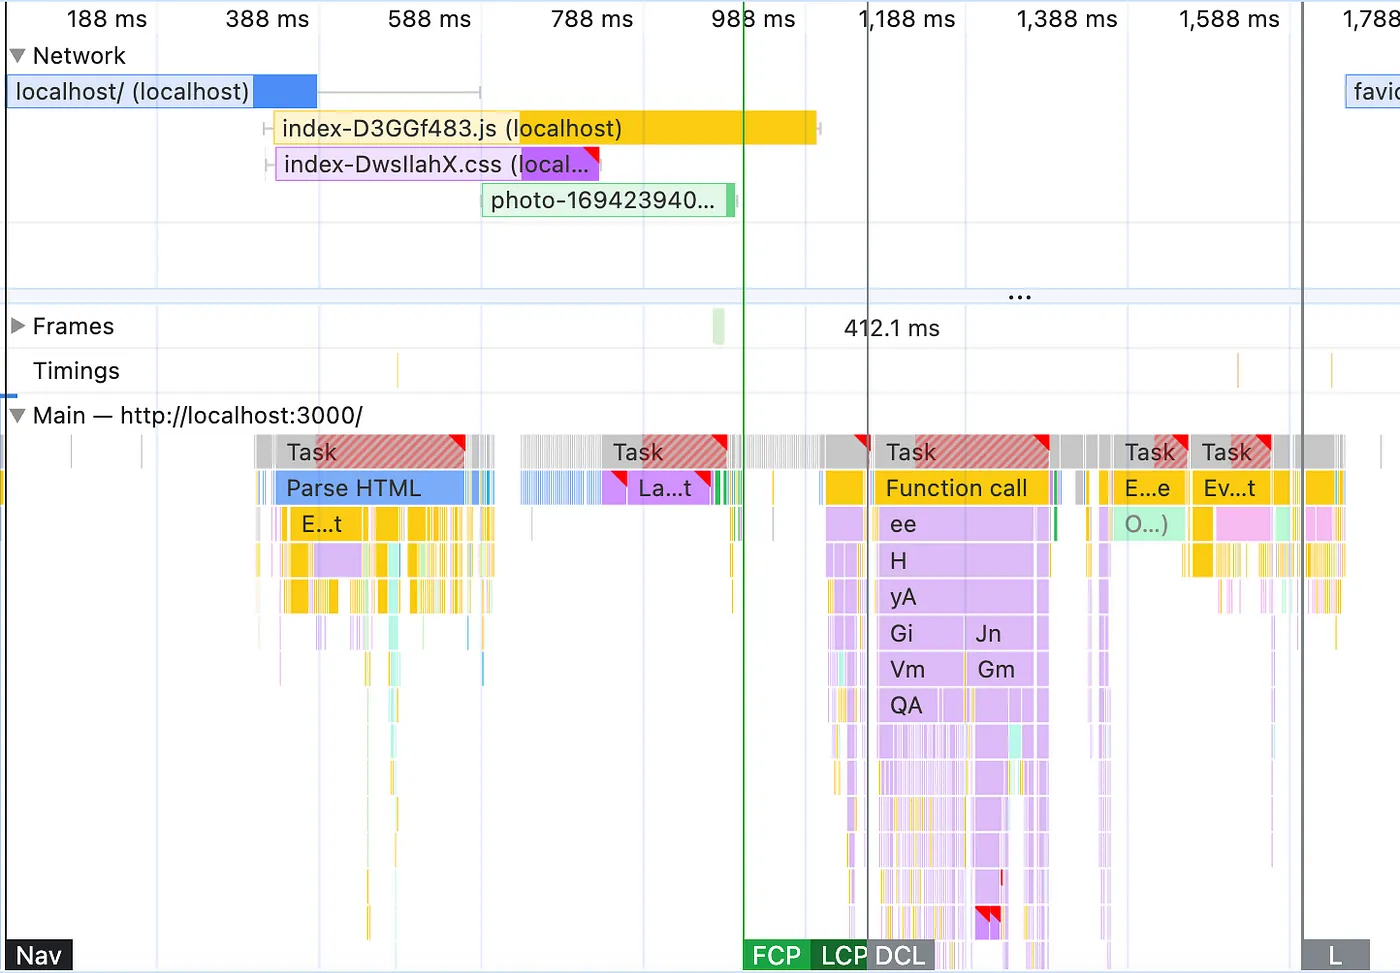Collapse the Main thread section triangle
Screen dimensions: 1400x973
tap(17, 415)
